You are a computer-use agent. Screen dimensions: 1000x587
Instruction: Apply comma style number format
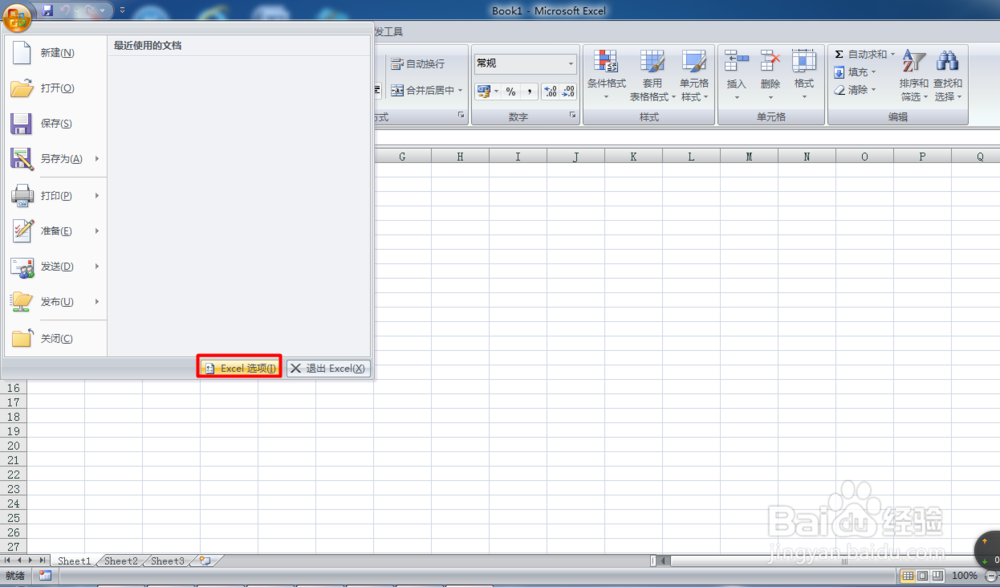click(x=529, y=91)
